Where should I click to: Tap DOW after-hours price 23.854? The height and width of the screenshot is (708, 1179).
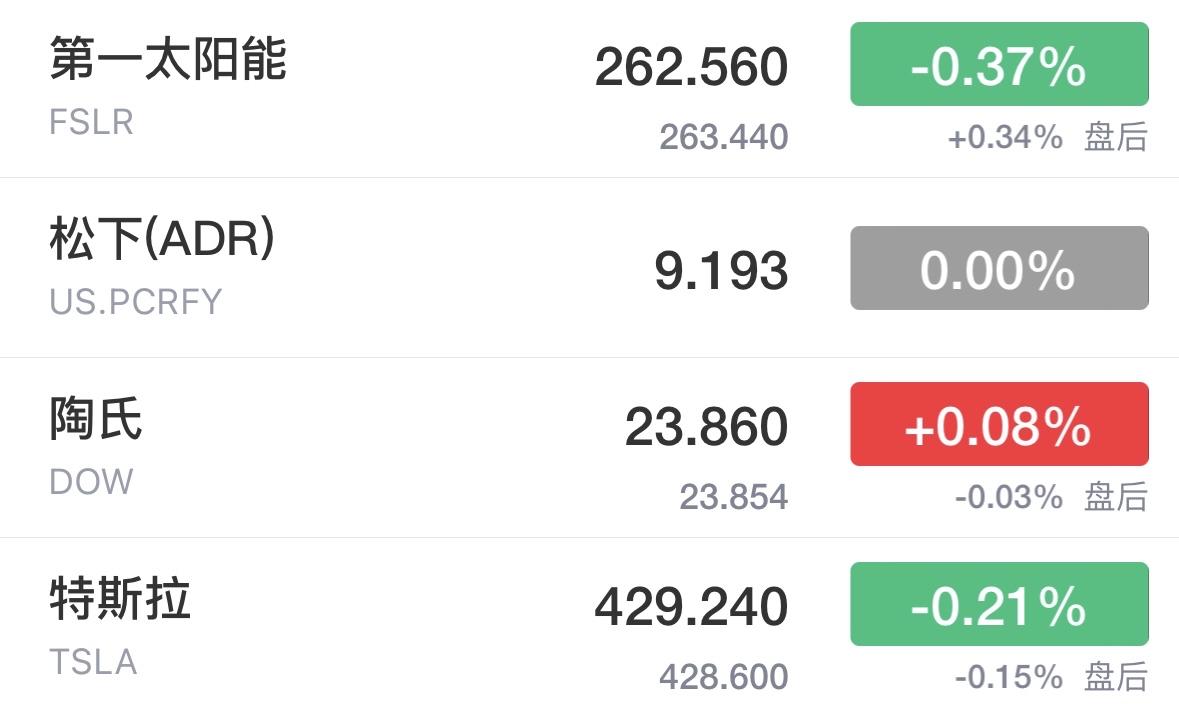point(734,497)
